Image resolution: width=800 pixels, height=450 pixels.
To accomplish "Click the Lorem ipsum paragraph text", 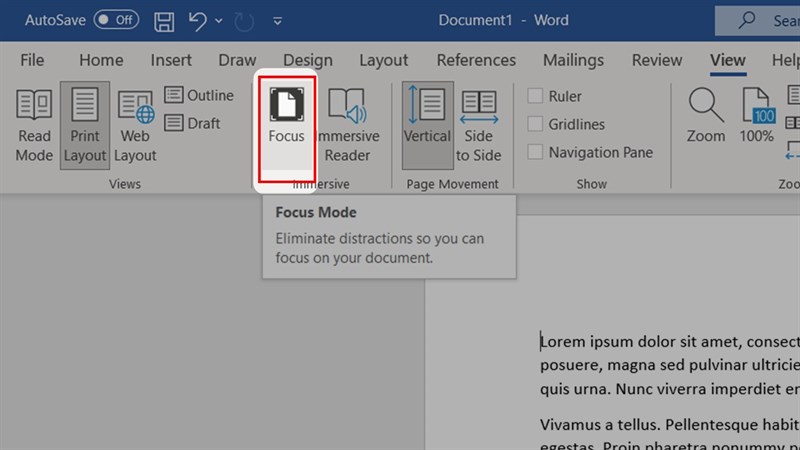I will click(x=670, y=365).
